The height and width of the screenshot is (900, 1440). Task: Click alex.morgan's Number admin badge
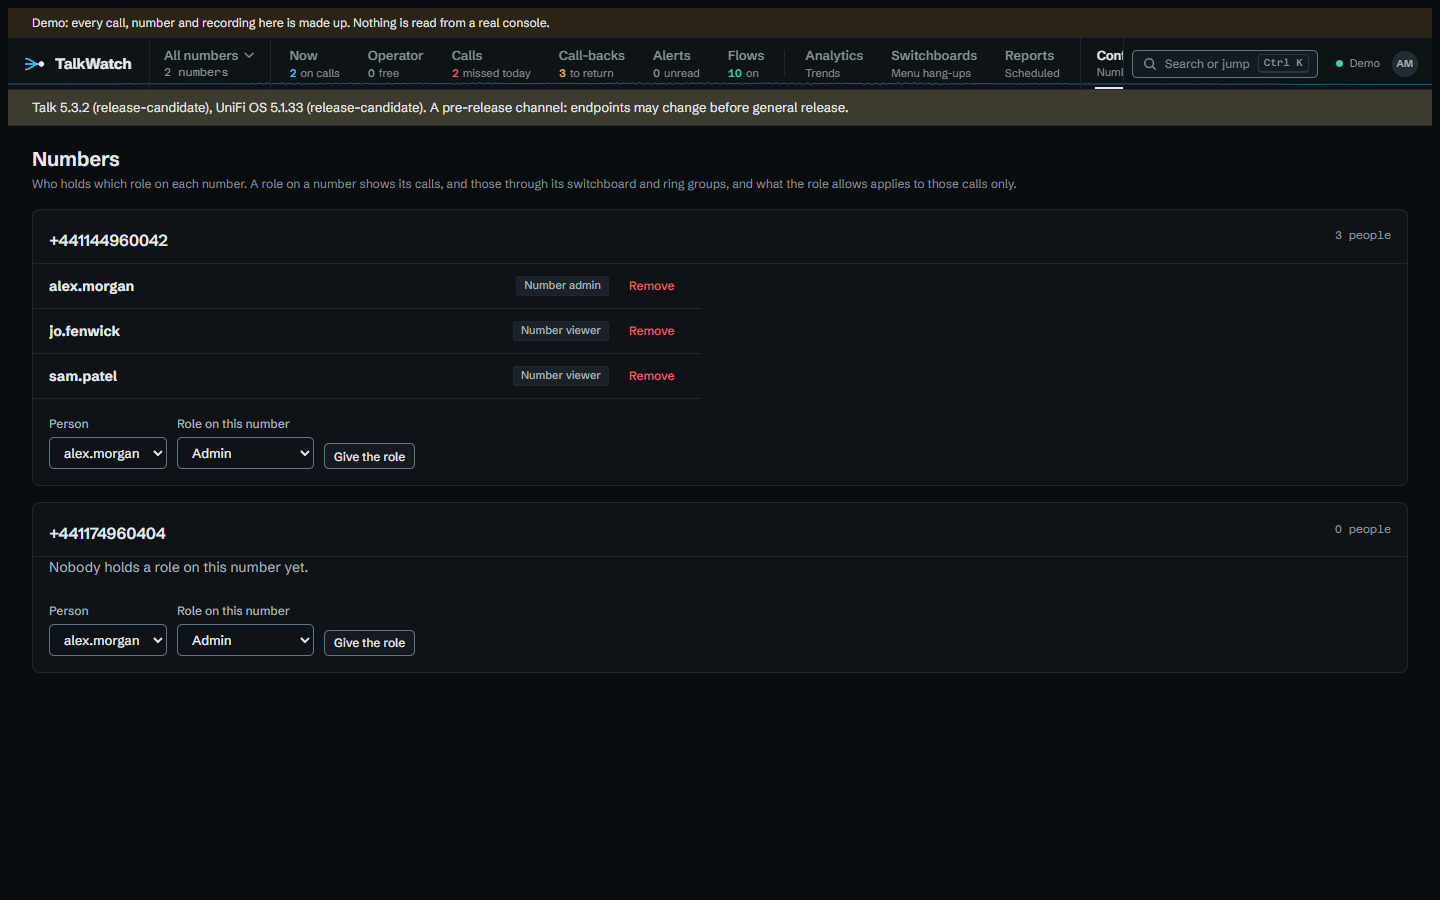pyautogui.click(x=562, y=286)
